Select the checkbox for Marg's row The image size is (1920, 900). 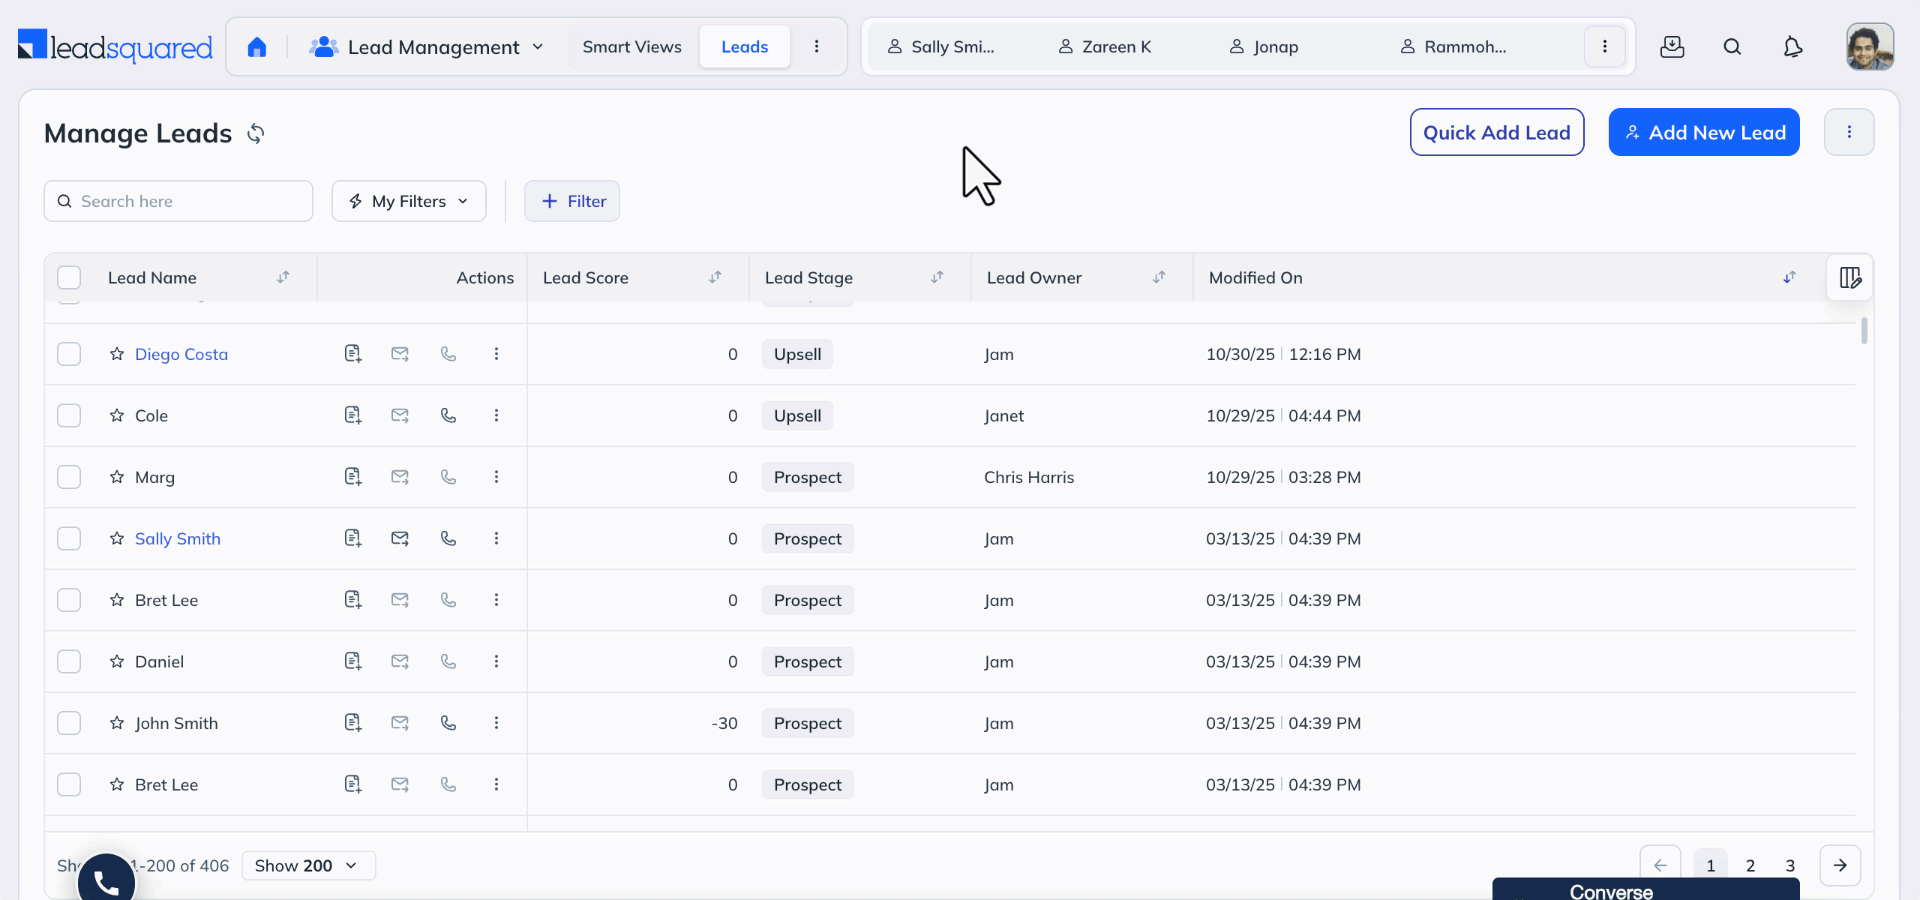coord(69,477)
